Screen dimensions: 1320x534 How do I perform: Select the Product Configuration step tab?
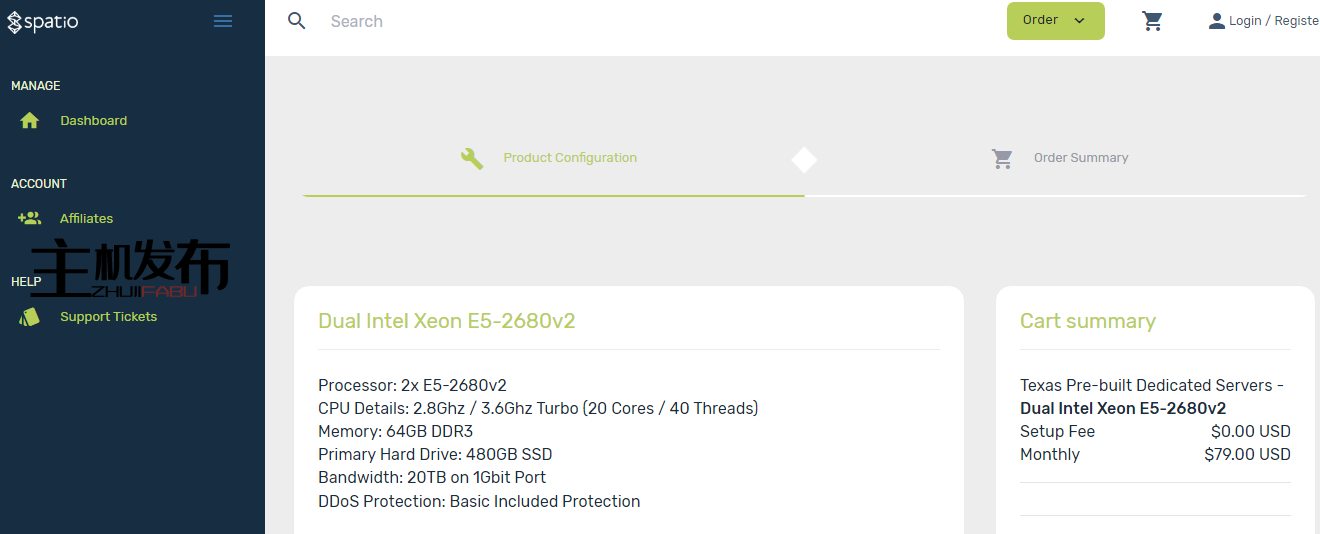pyautogui.click(x=570, y=158)
